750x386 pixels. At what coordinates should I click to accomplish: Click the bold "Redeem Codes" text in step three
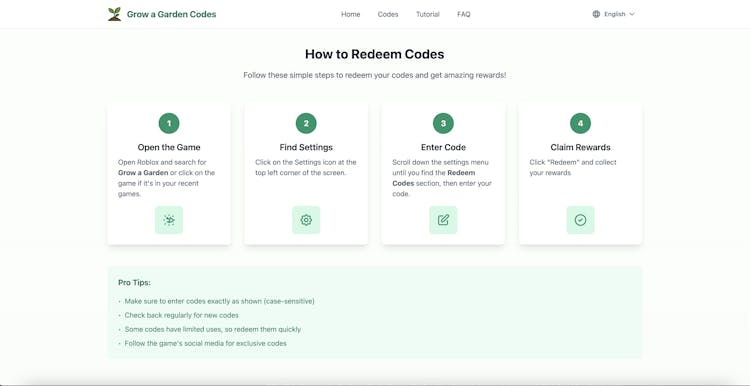[x=434, y=178]
